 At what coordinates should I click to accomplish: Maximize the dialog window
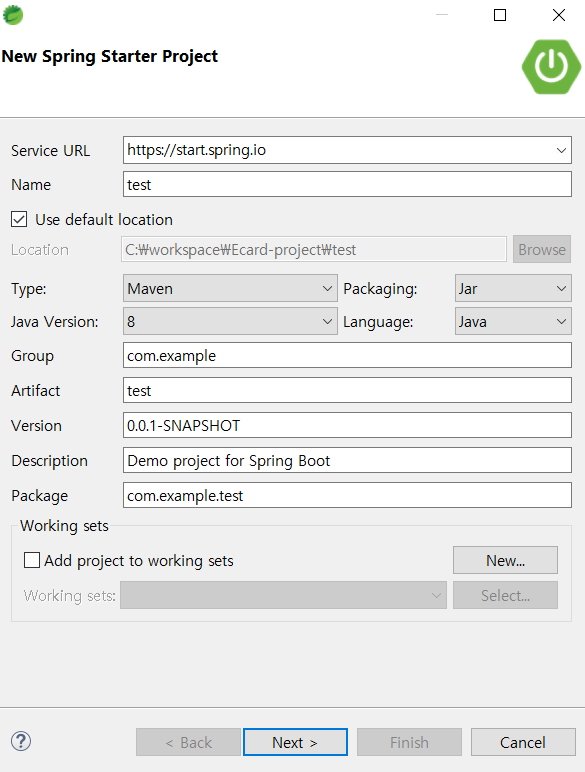tap(500, 15)
